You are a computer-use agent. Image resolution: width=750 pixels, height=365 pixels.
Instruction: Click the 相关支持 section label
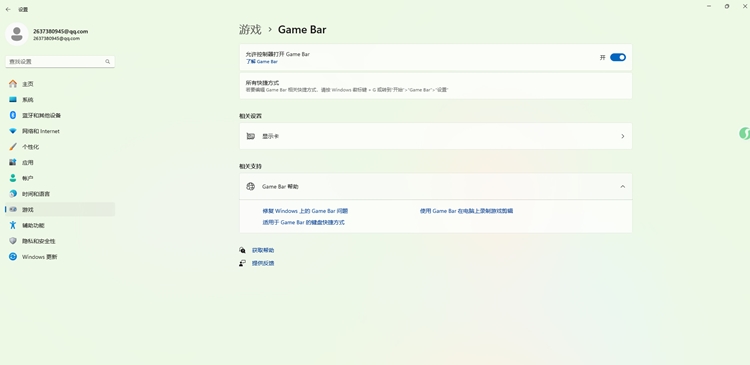pos(250,166)
